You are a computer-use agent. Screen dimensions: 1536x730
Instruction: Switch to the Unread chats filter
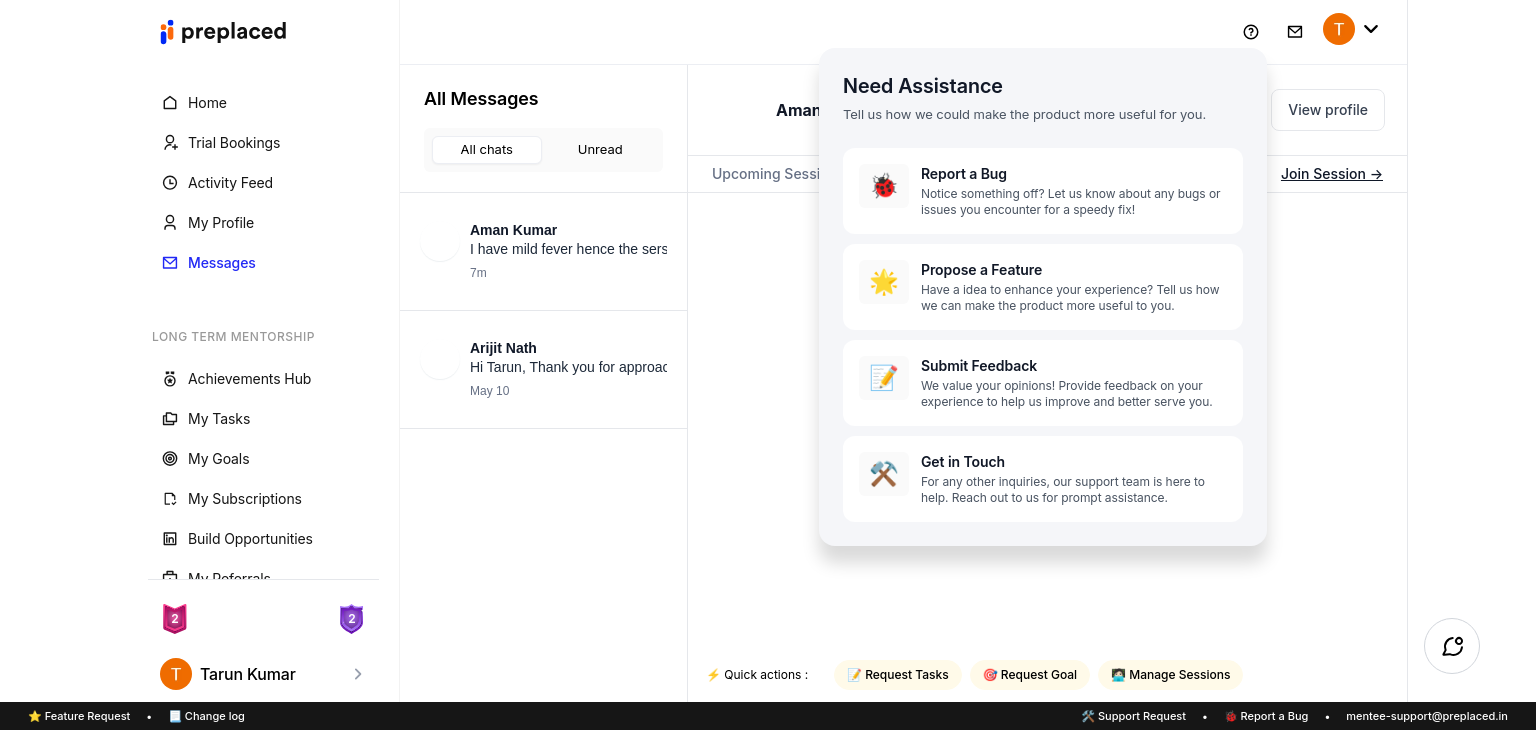[600, 150]
